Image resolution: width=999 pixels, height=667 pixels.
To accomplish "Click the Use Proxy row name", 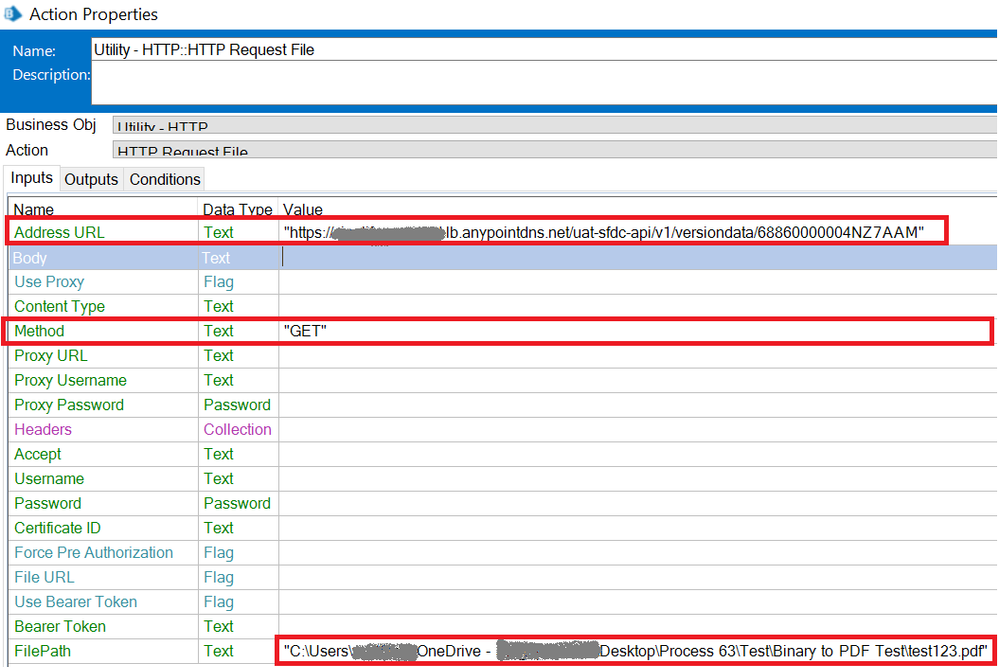I will pos(49,282).
